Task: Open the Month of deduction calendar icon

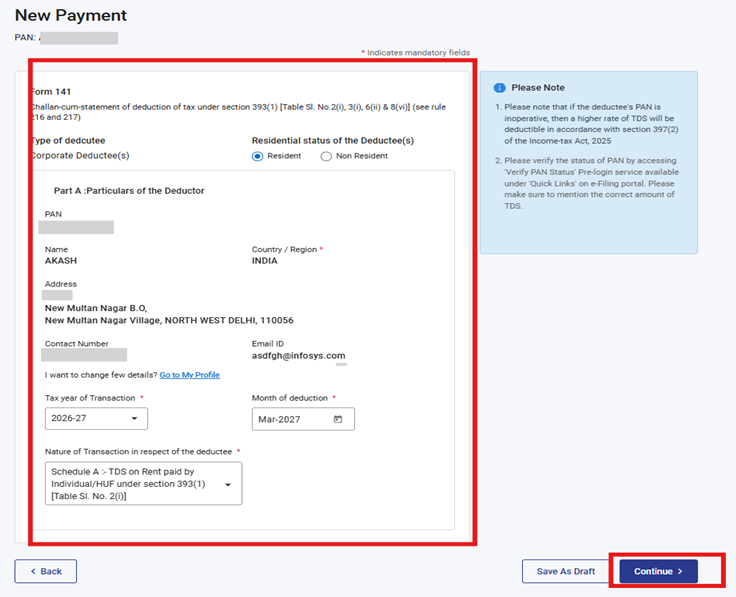Action: pyautogui.click(x=338, y=419)
